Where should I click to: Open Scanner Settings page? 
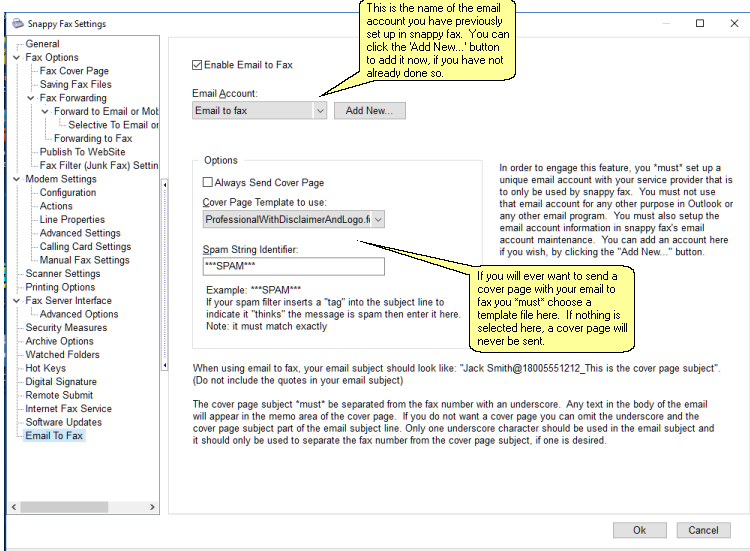click(x=63, y=274)
